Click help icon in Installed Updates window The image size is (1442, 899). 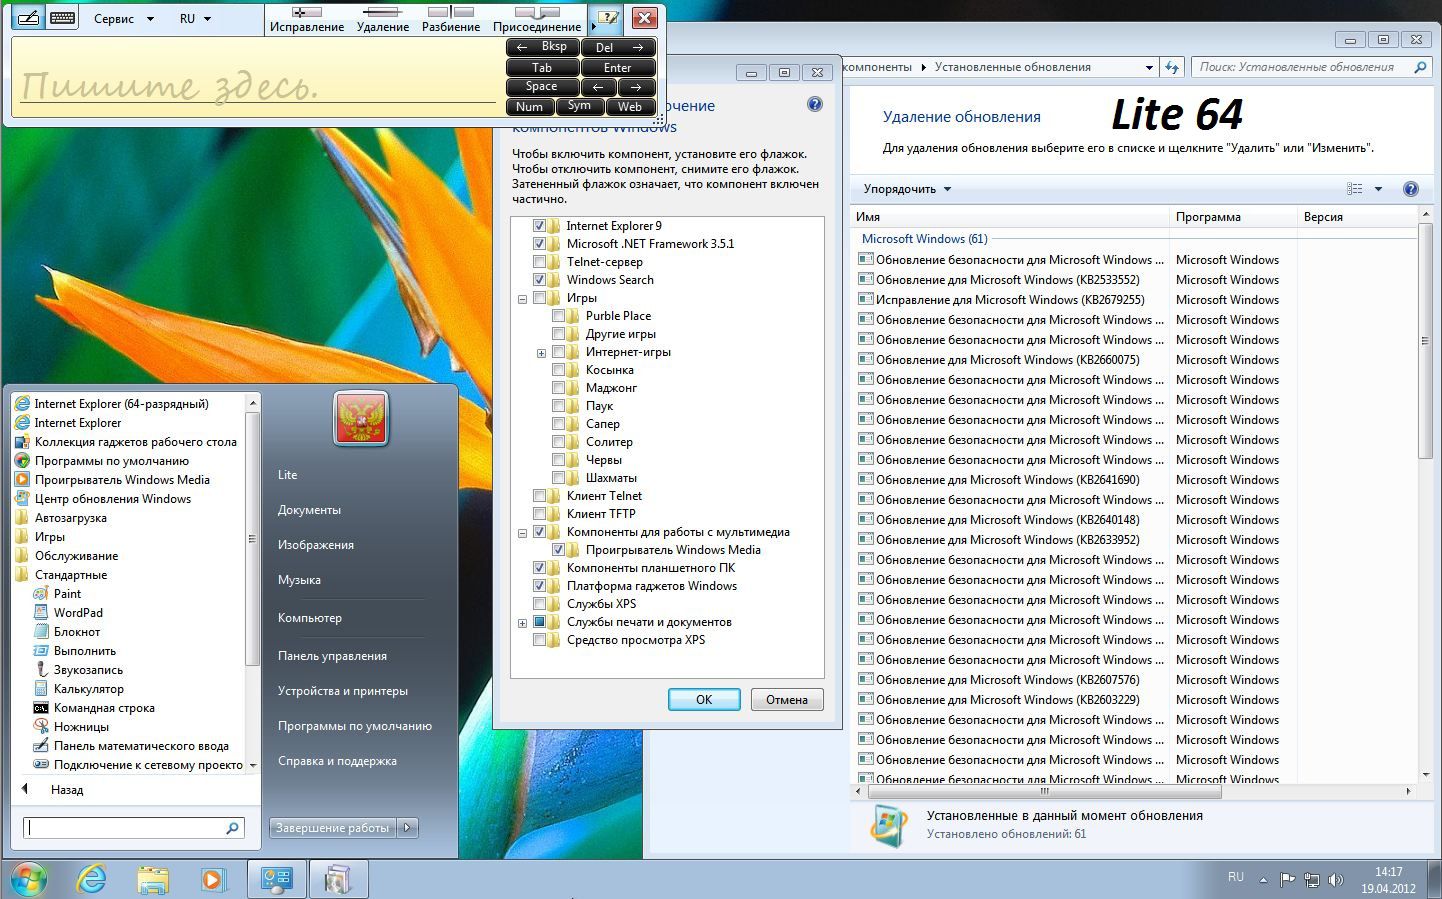pos(1410,189)
